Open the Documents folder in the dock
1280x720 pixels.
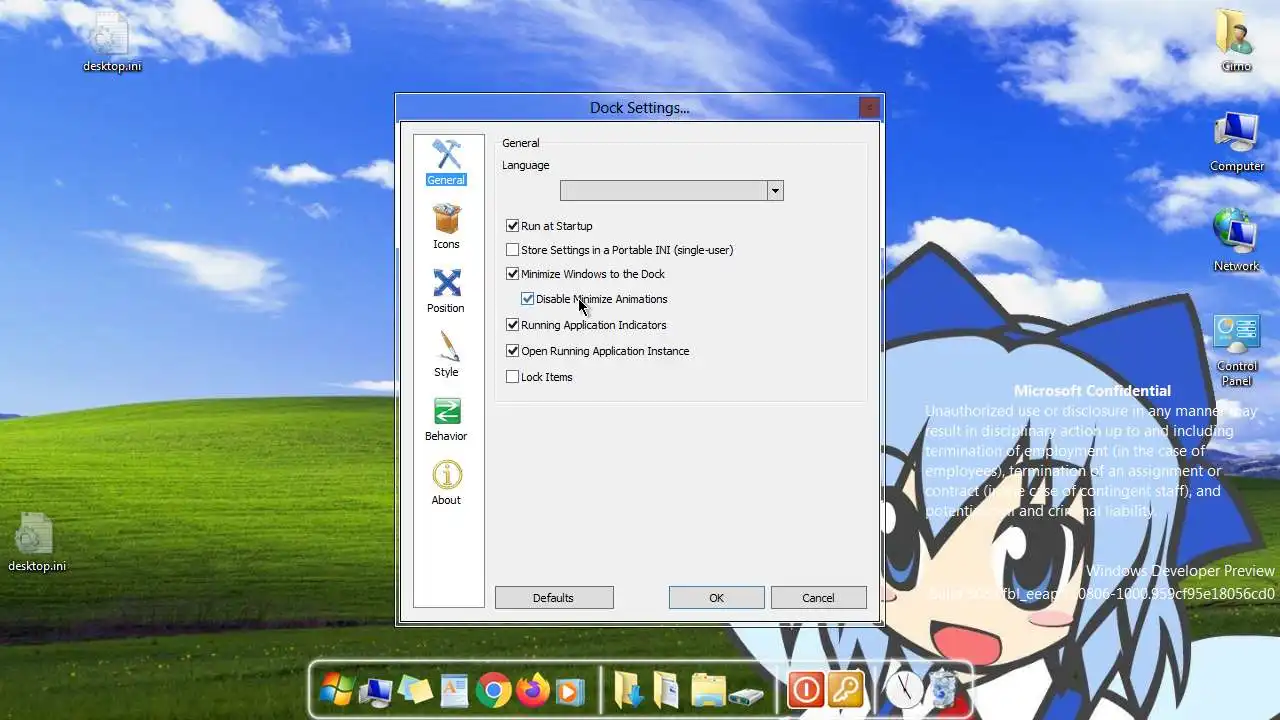(667, 690)
